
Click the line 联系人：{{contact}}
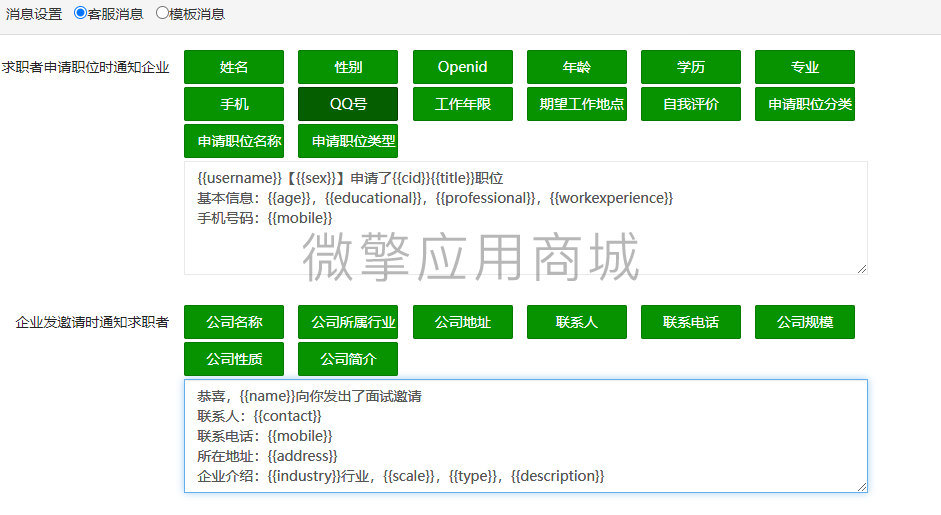259,416
